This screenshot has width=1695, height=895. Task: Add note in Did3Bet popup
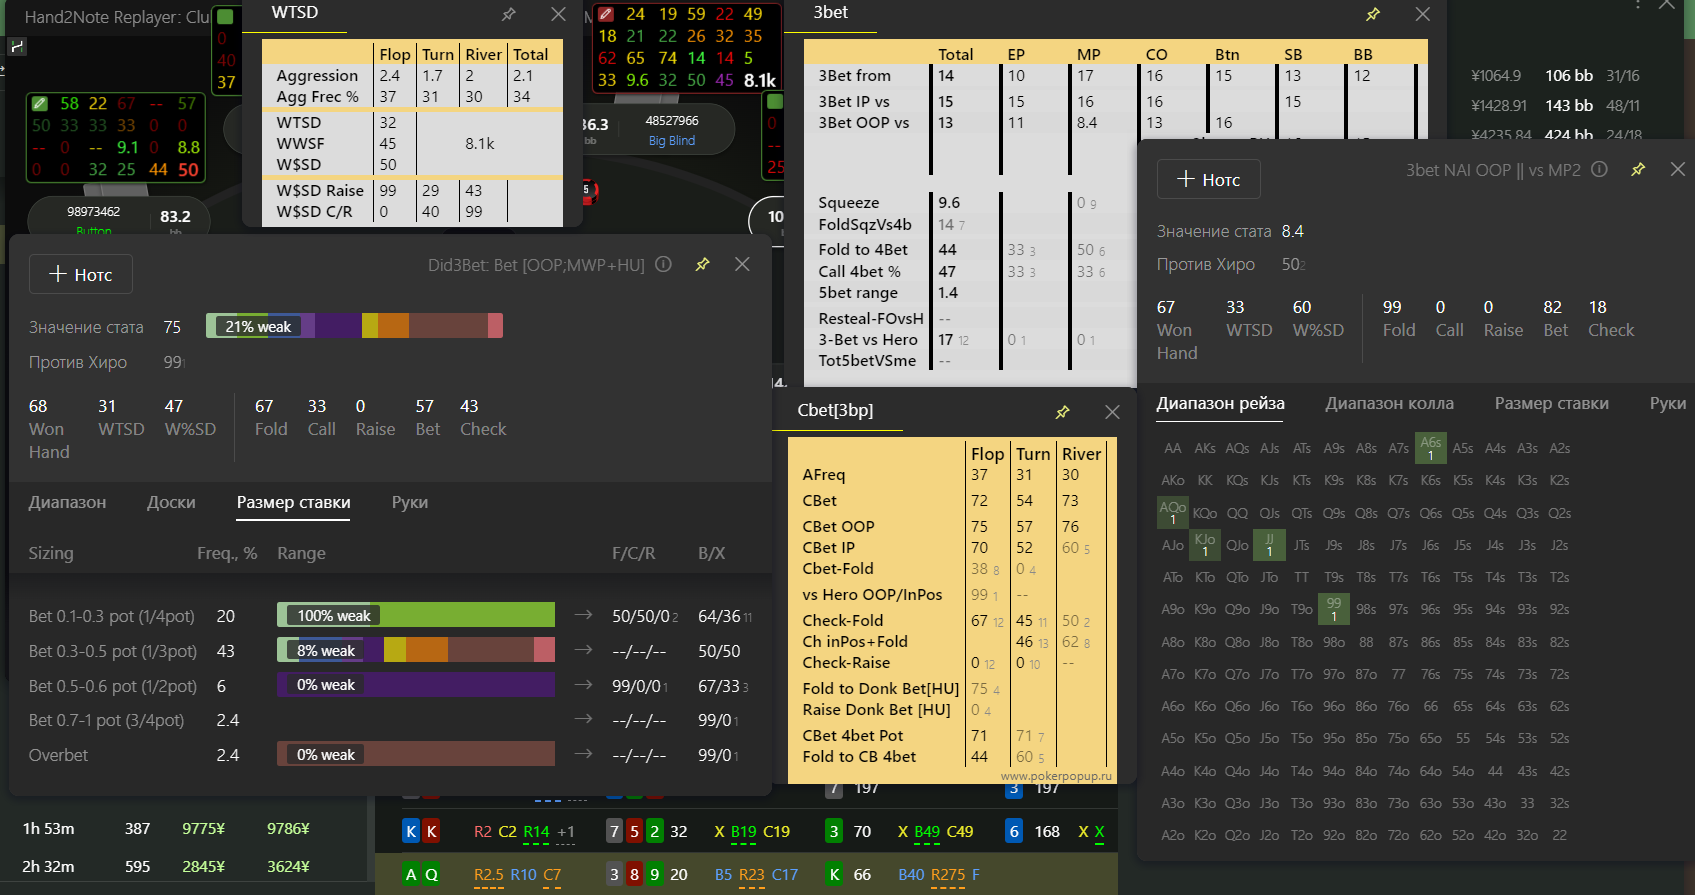click(81, 274)
